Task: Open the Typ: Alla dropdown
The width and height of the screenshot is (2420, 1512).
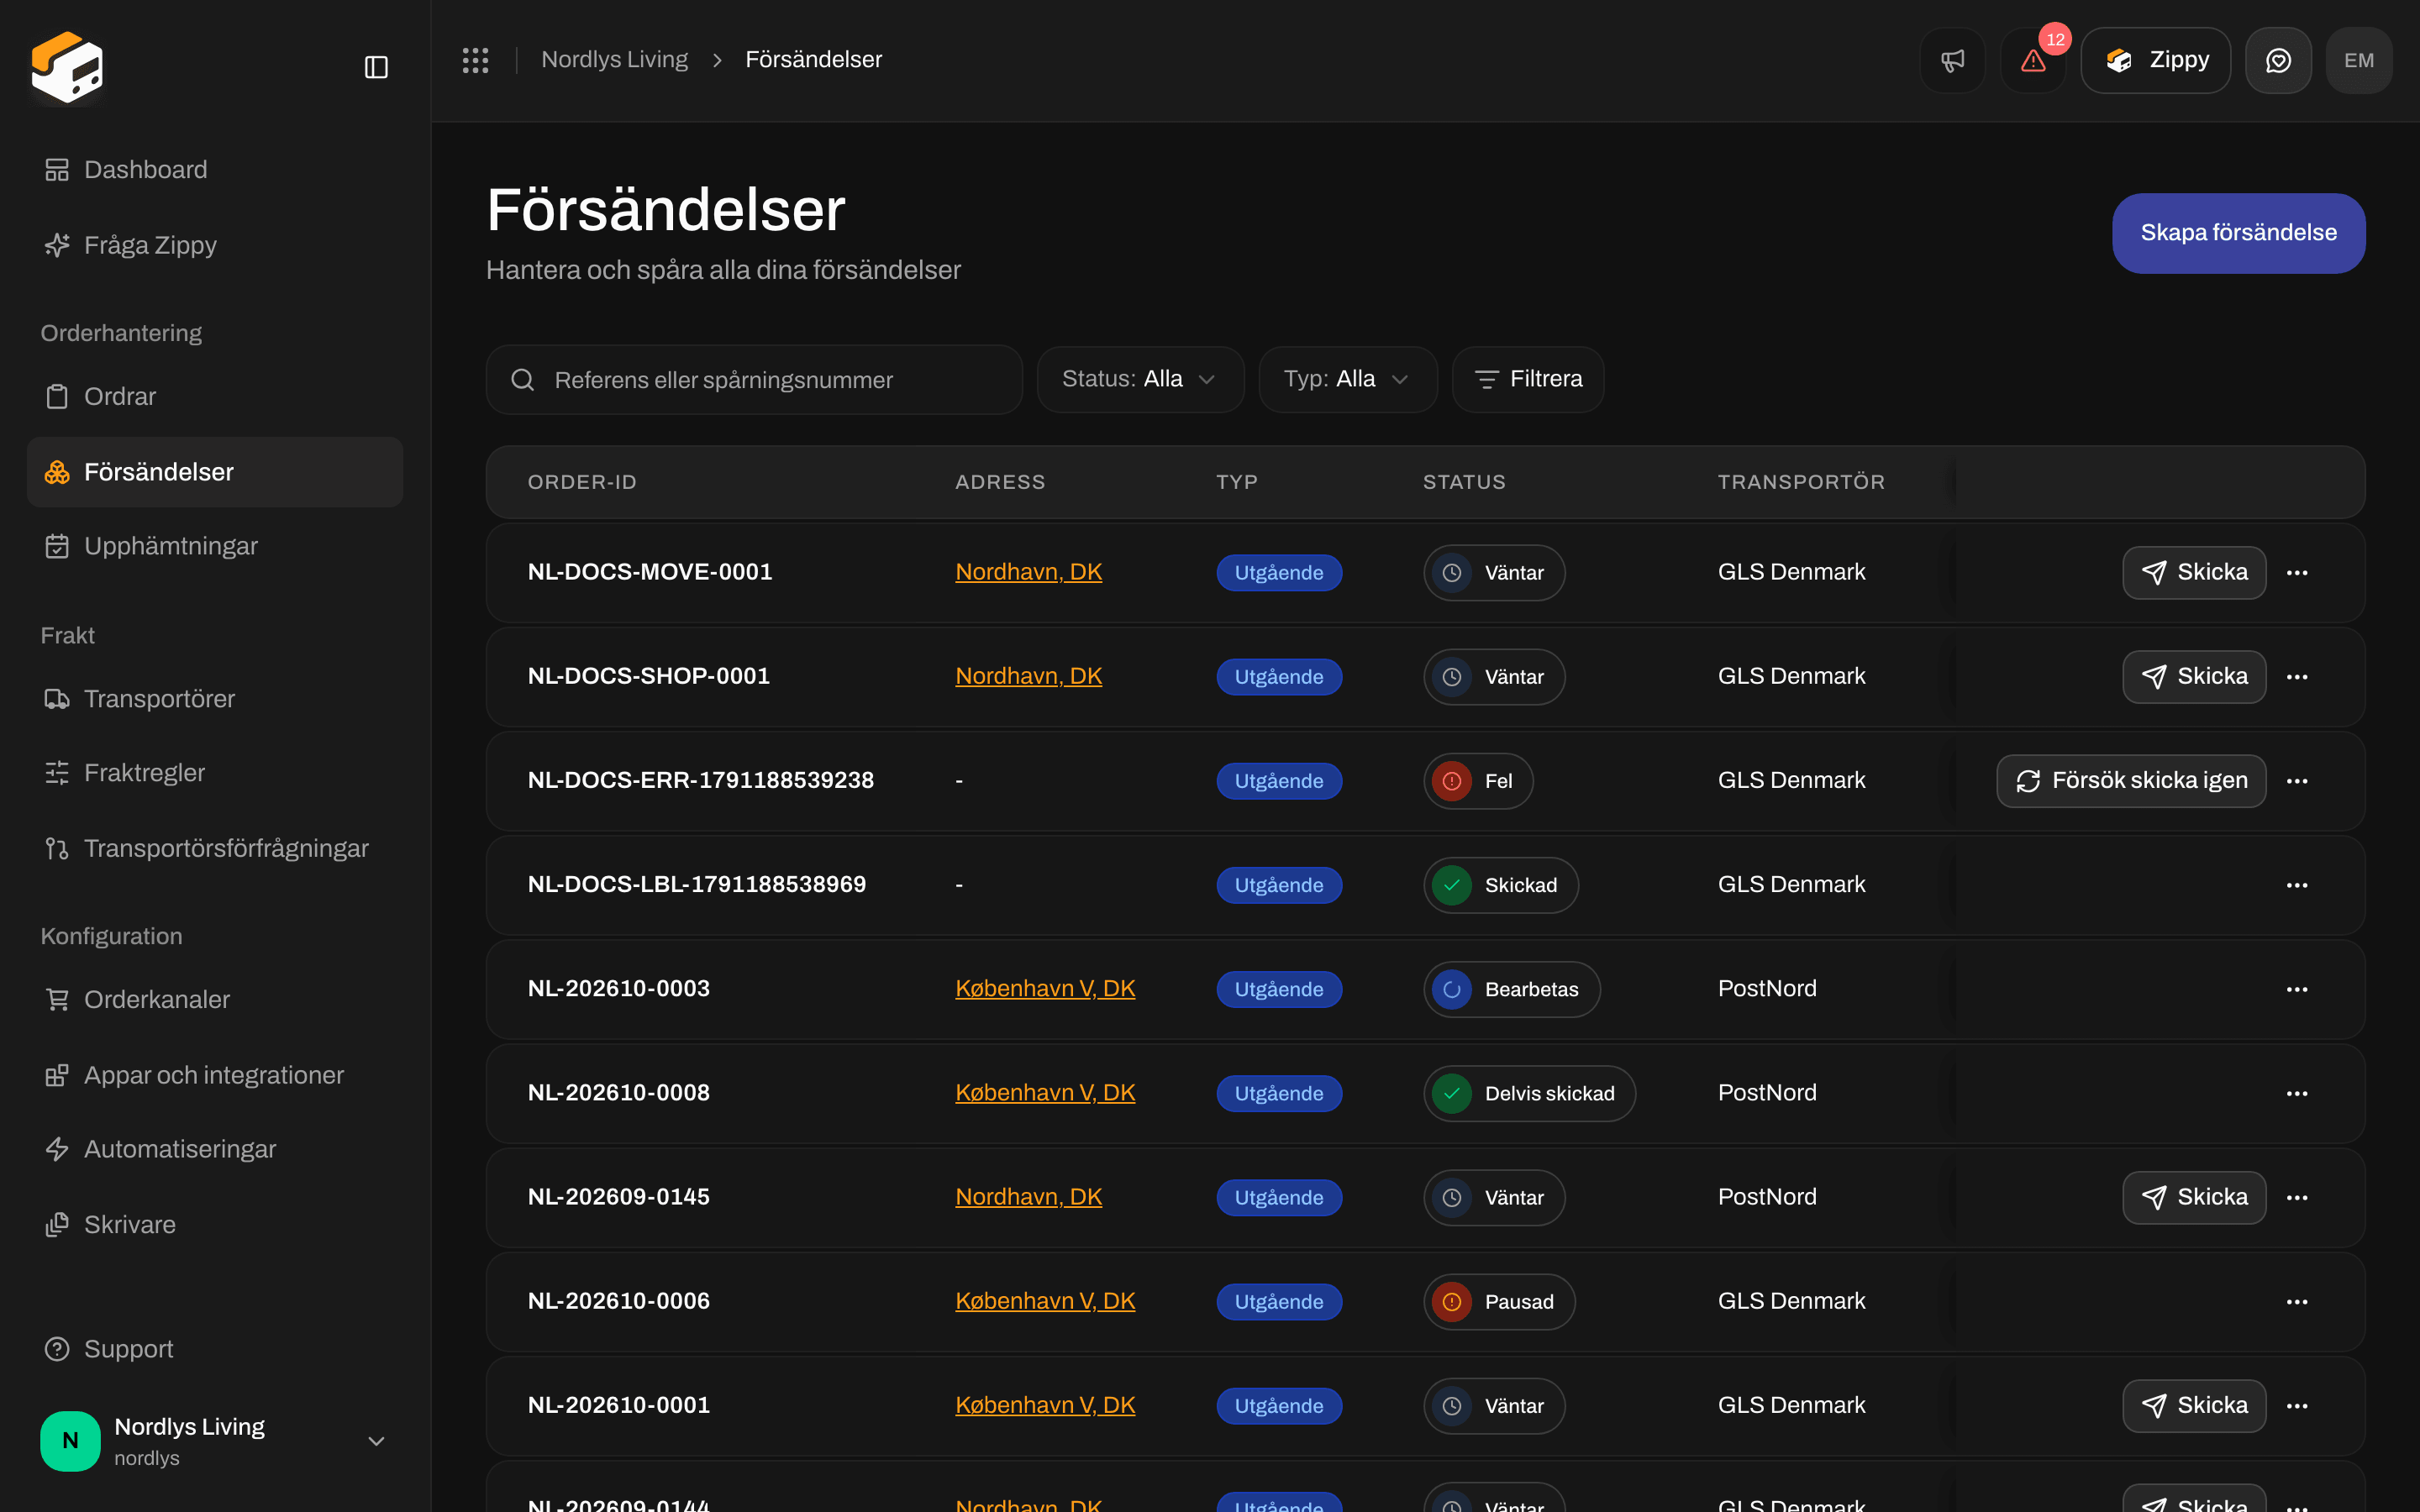Action: tap(1347, 379)
